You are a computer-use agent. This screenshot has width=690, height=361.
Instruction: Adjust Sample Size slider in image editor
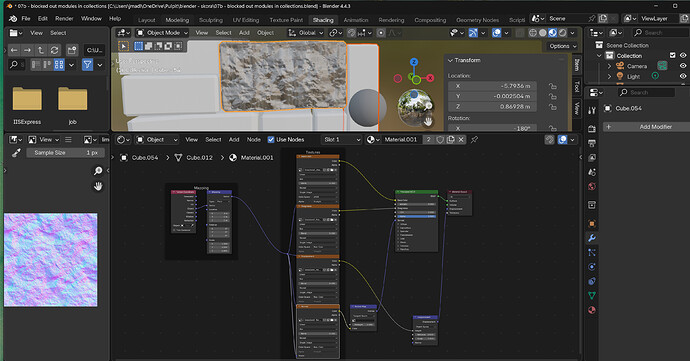(x=65, y=153)
